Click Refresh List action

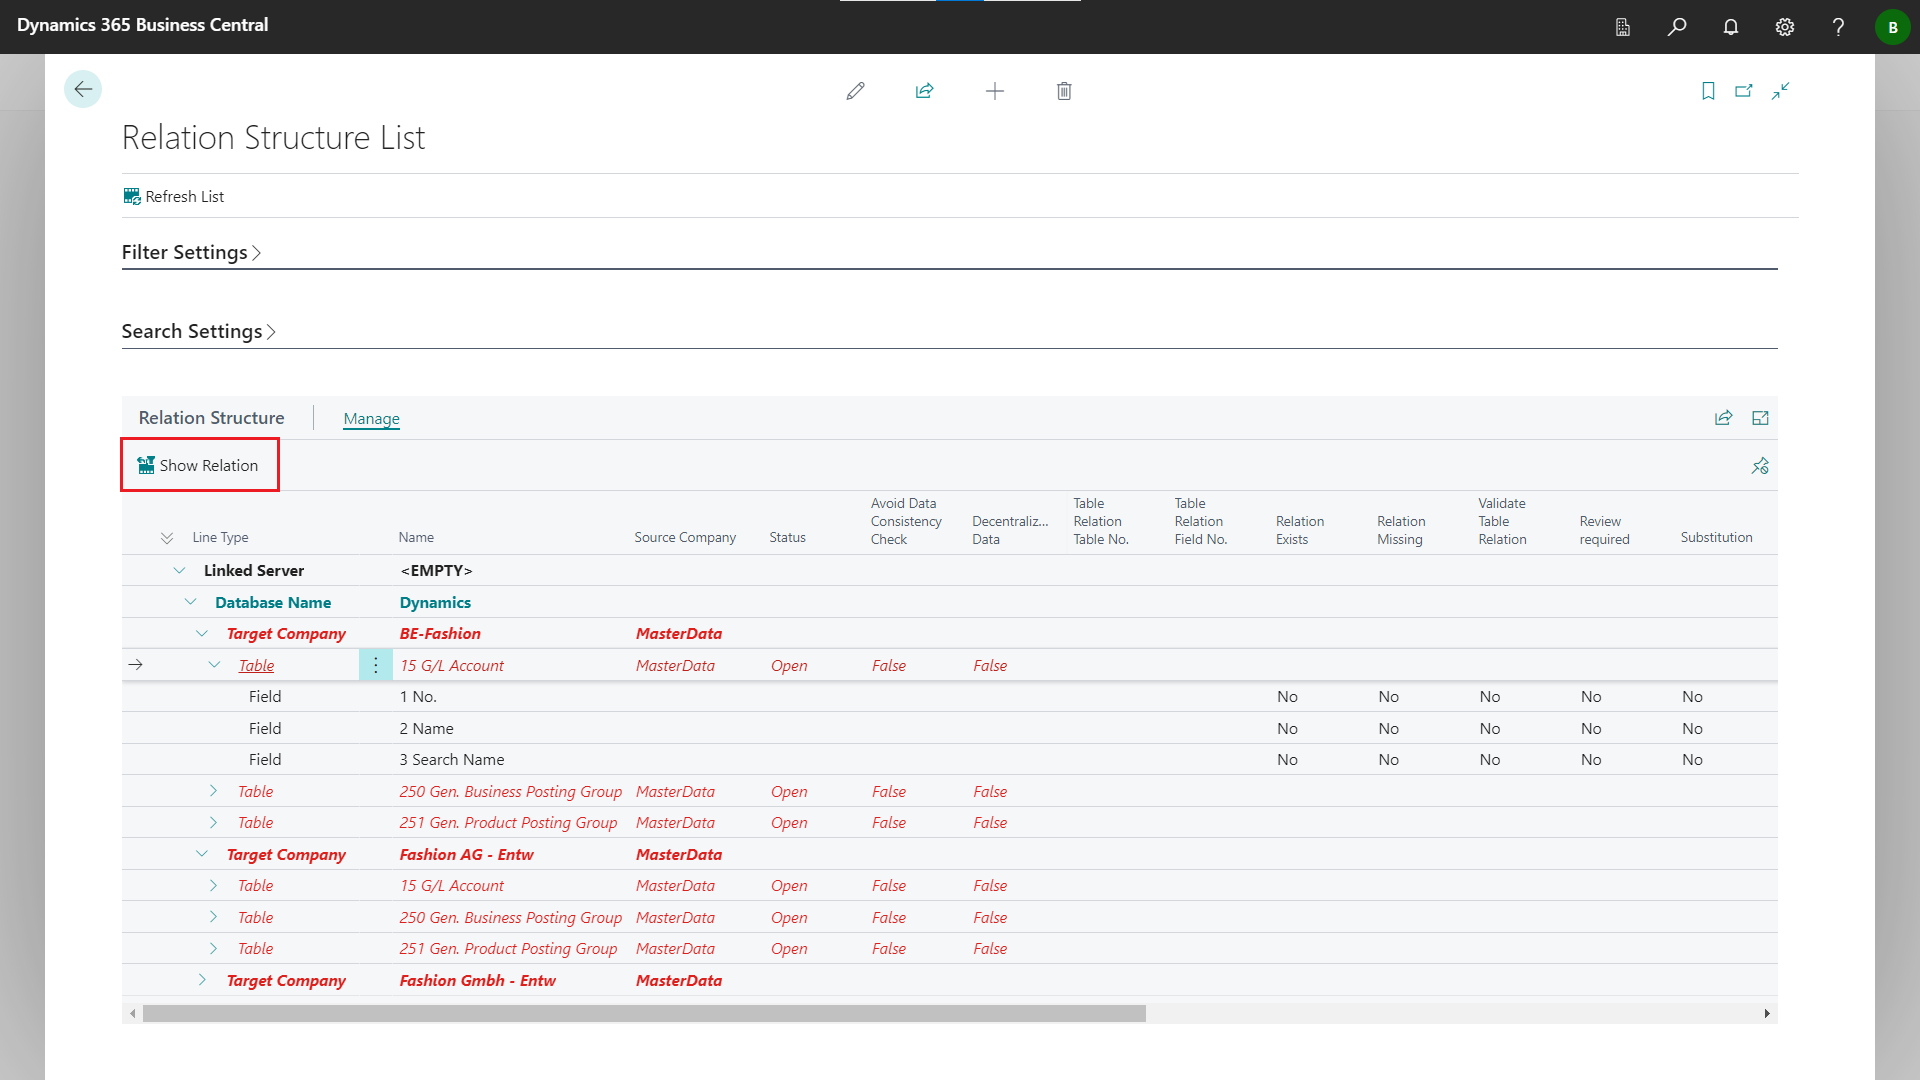[x=174, y=197]
